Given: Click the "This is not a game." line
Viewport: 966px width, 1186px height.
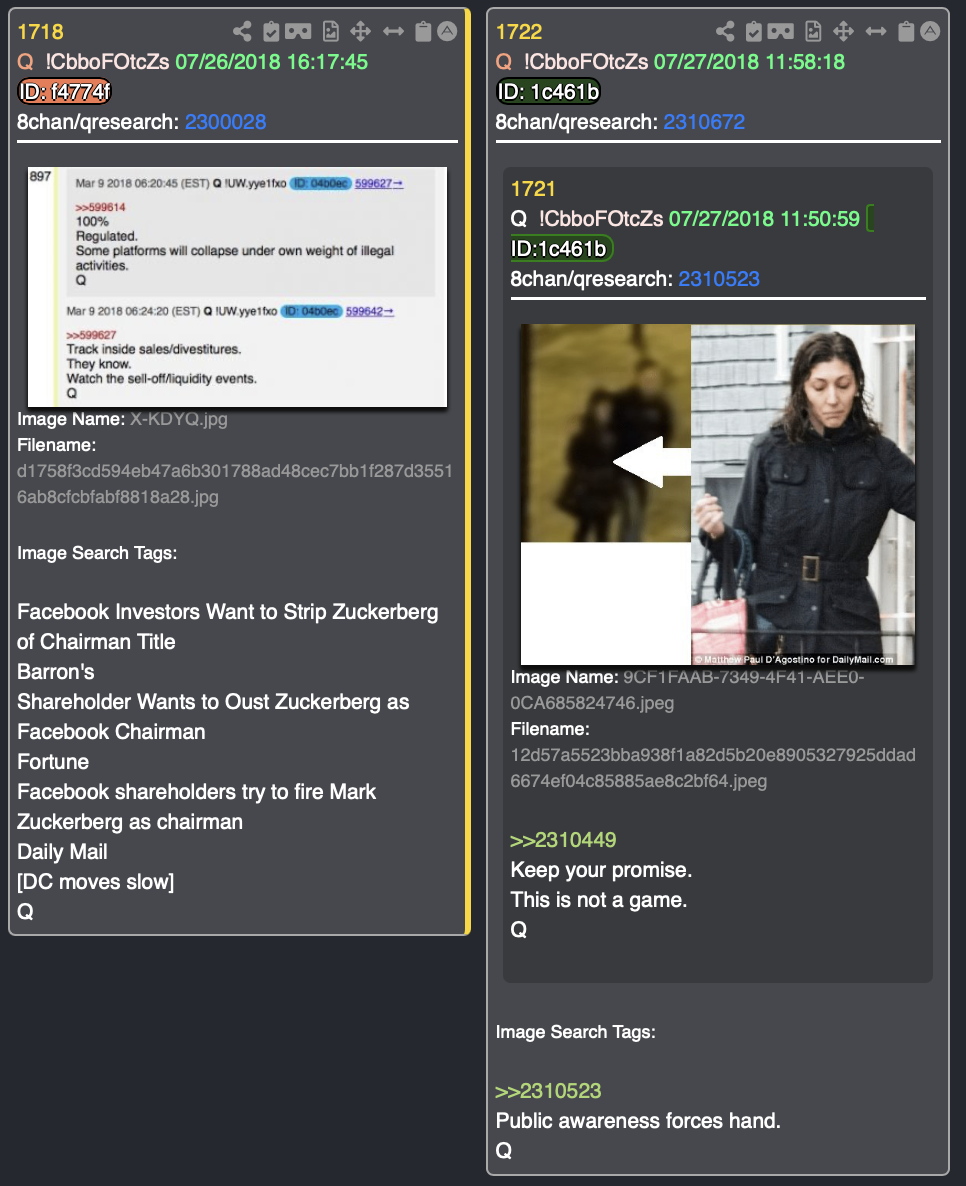Looking at the screenshot, I should click(599, 900).
